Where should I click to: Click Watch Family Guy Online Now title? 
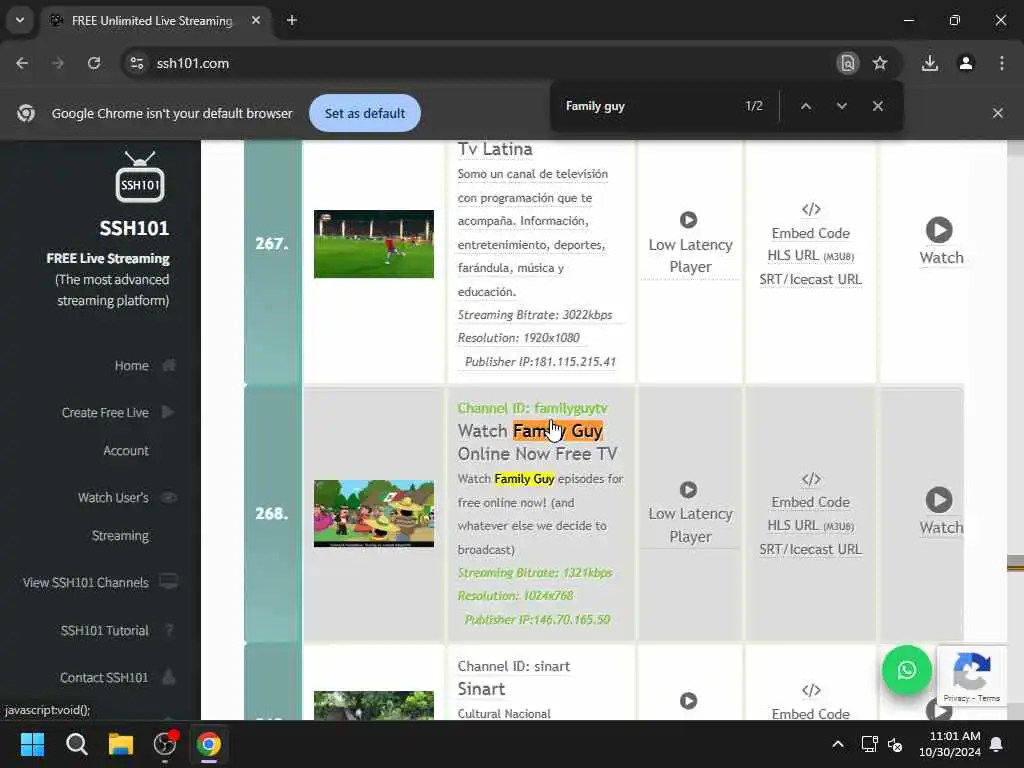537,442
